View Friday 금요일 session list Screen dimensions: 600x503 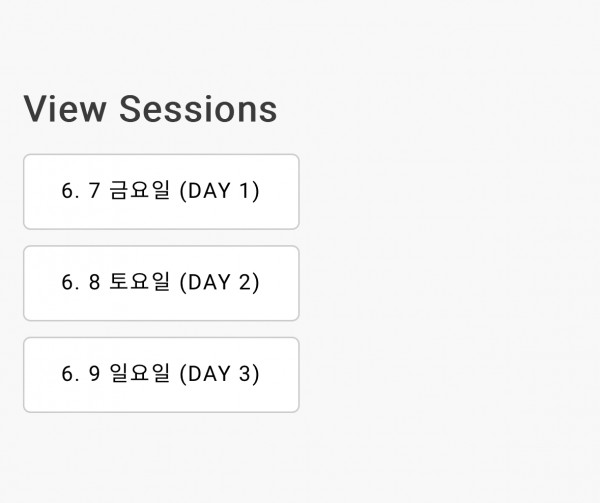pos(161,192)
